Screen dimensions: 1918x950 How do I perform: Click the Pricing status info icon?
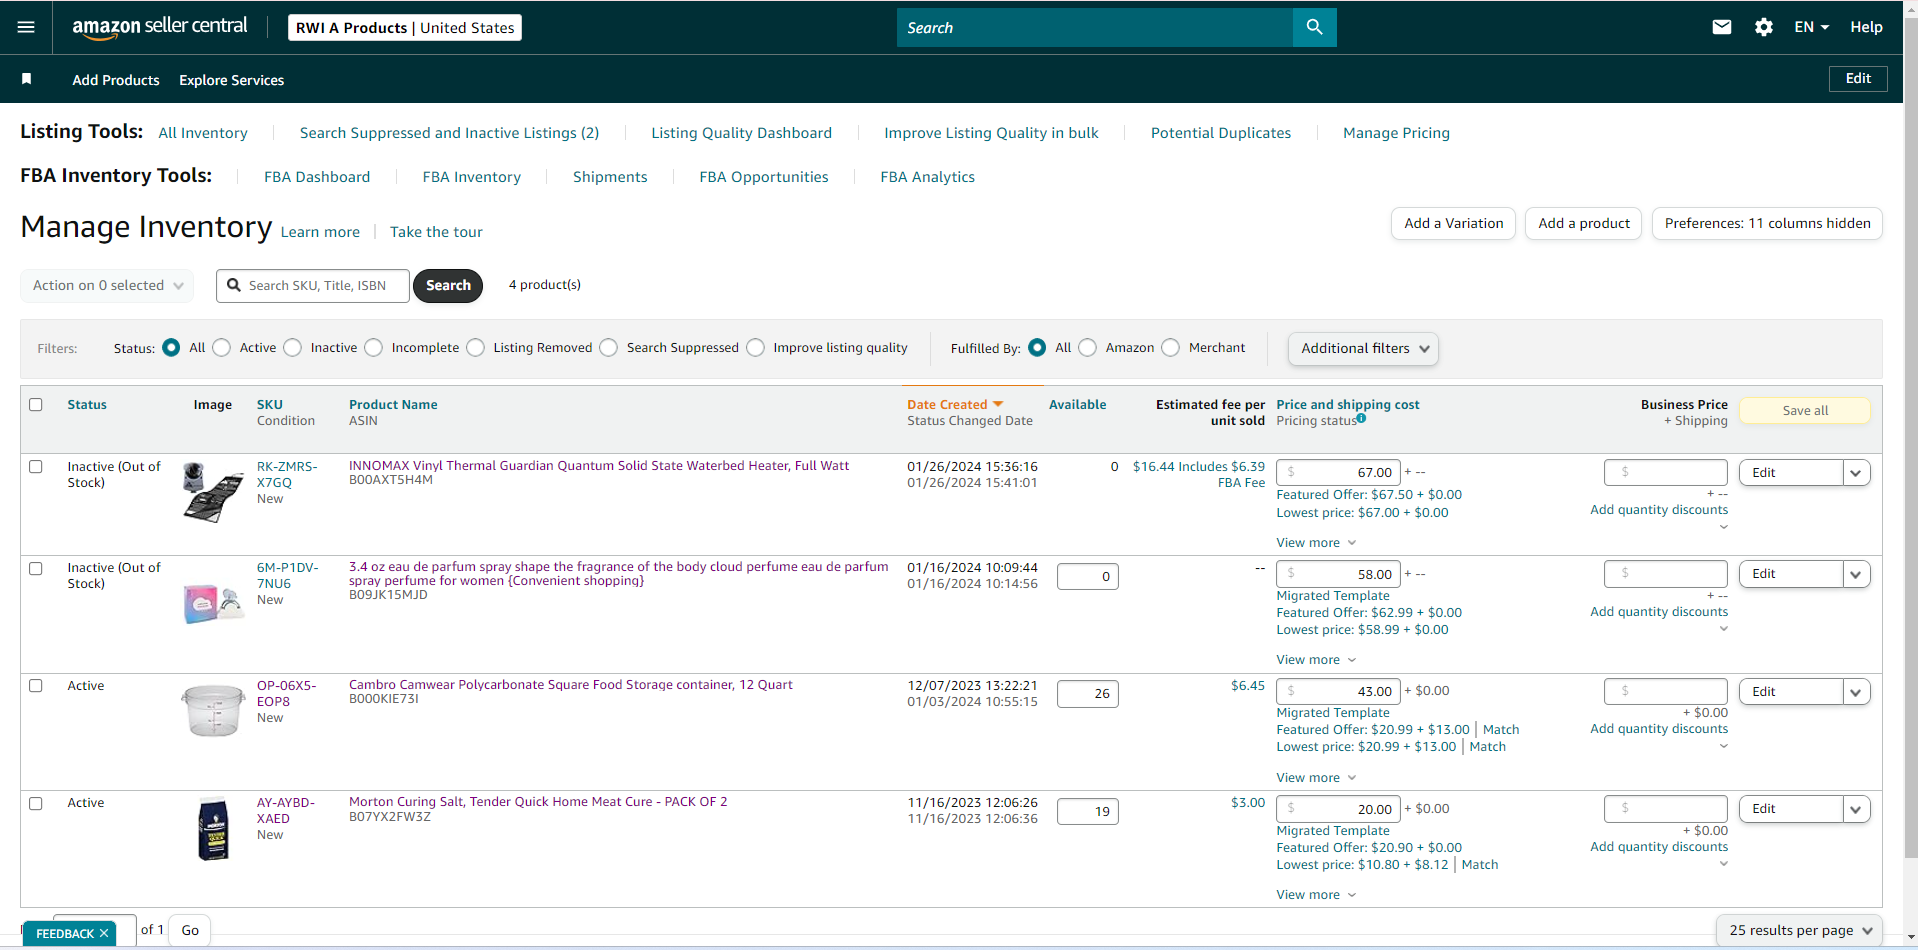click(x=1361, y=419)
